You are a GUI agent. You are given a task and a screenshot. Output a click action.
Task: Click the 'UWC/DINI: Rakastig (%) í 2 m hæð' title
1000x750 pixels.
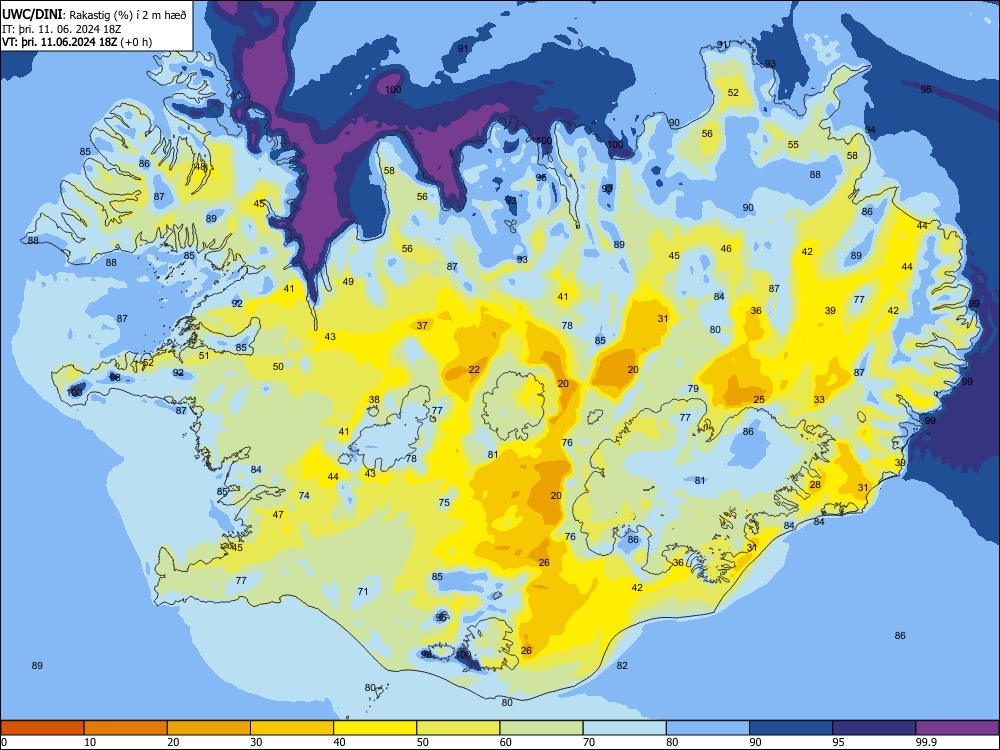[94, 15]
